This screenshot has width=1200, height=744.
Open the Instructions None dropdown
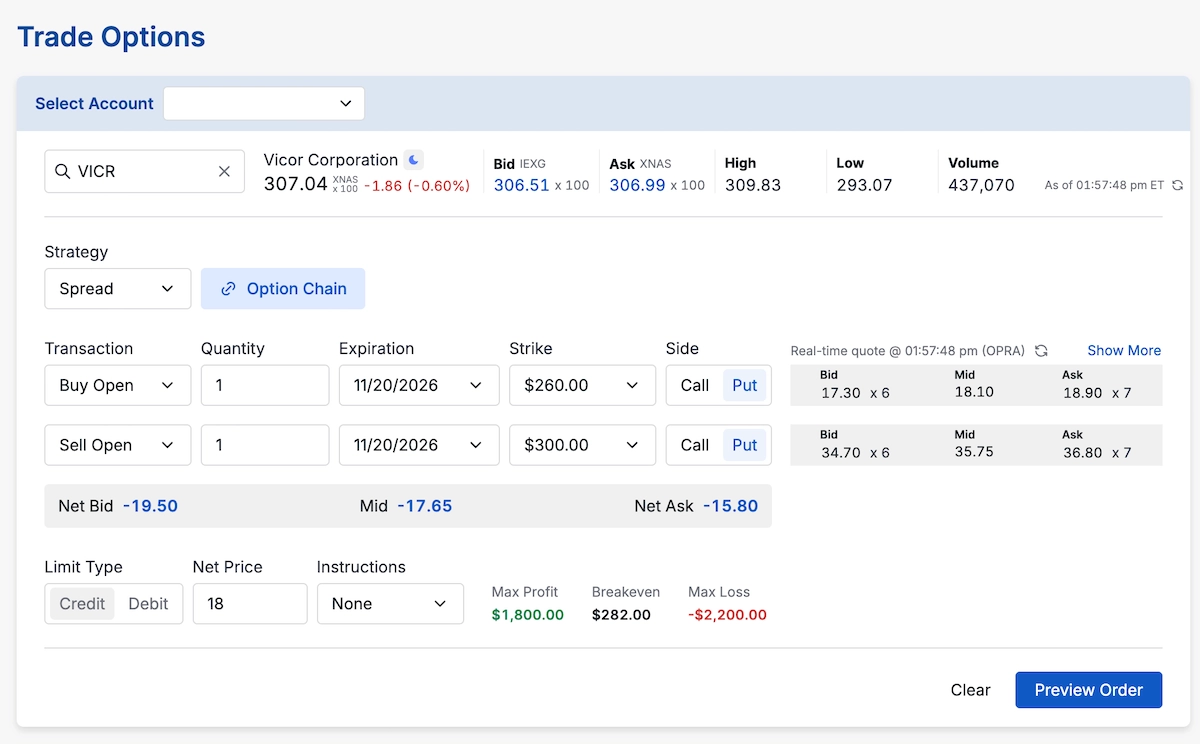(x=390, y=604)
